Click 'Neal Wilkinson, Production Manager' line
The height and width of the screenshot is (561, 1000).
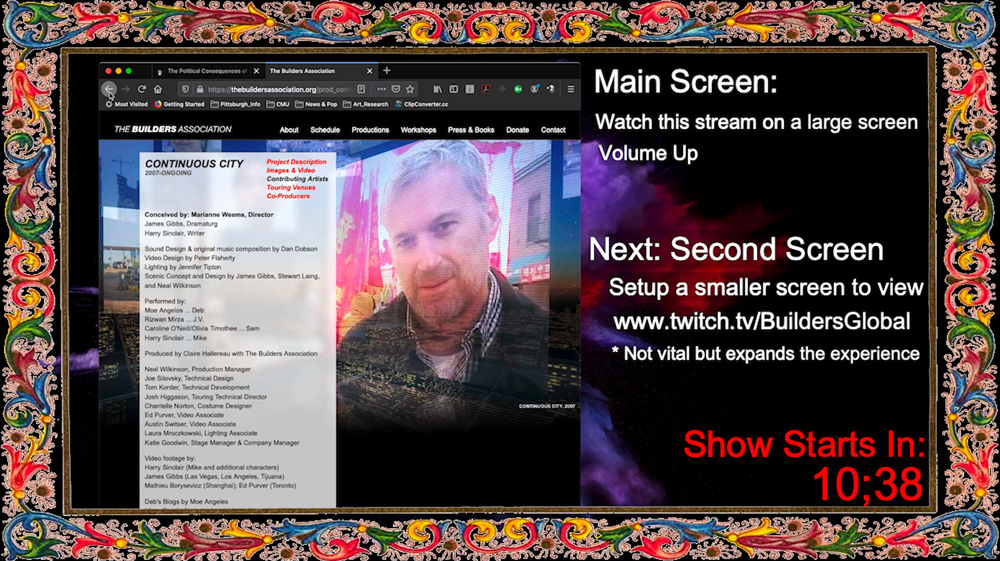[x=198, y=369]
